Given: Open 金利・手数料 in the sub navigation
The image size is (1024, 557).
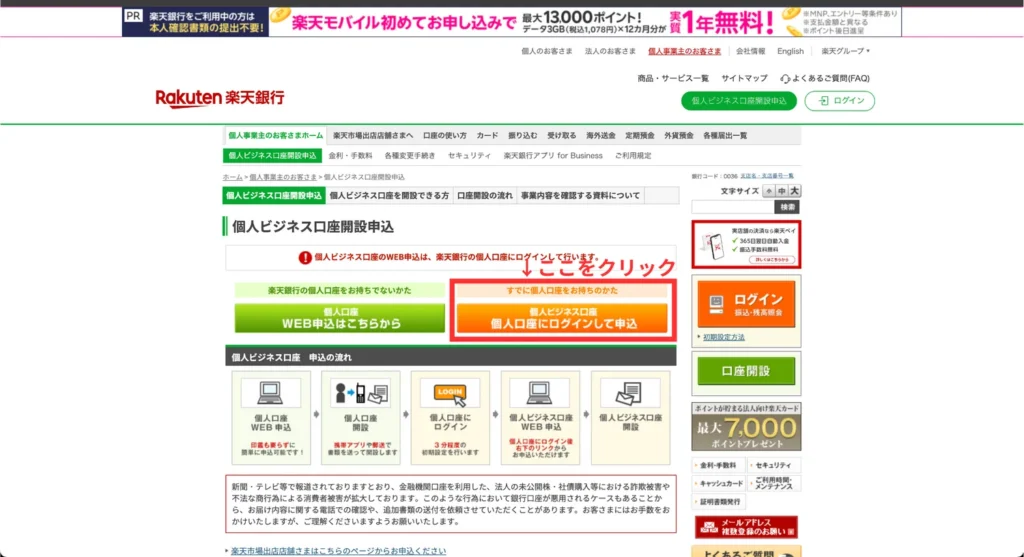Looking at the screenshot, I should coord(351,156).
